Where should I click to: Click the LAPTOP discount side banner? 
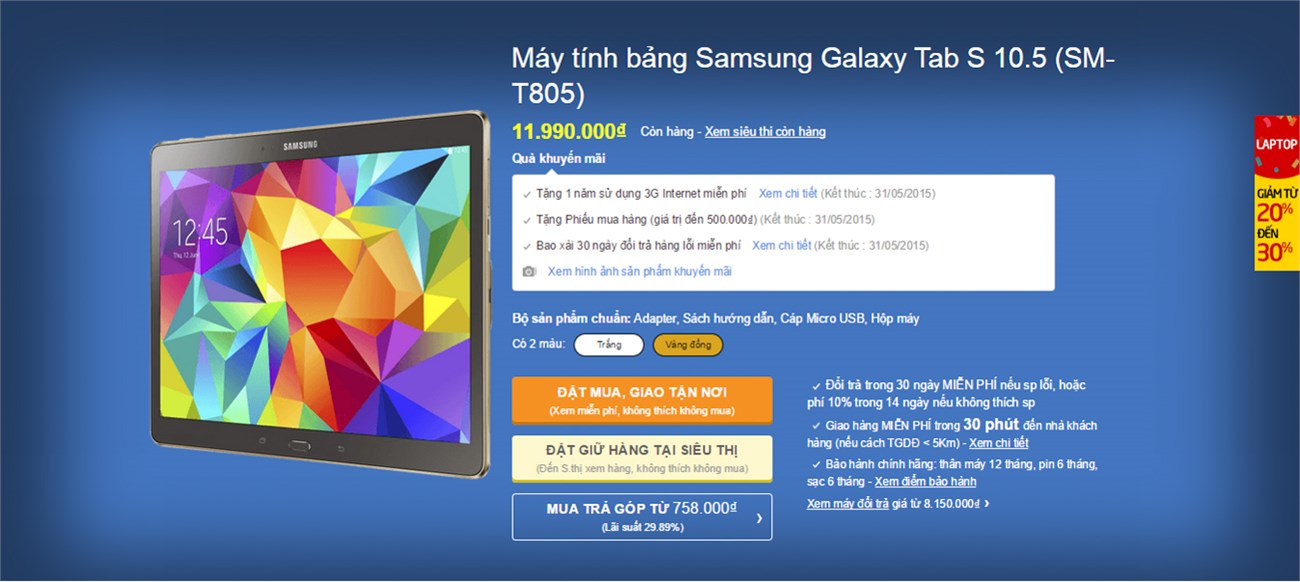[1277, 194]
